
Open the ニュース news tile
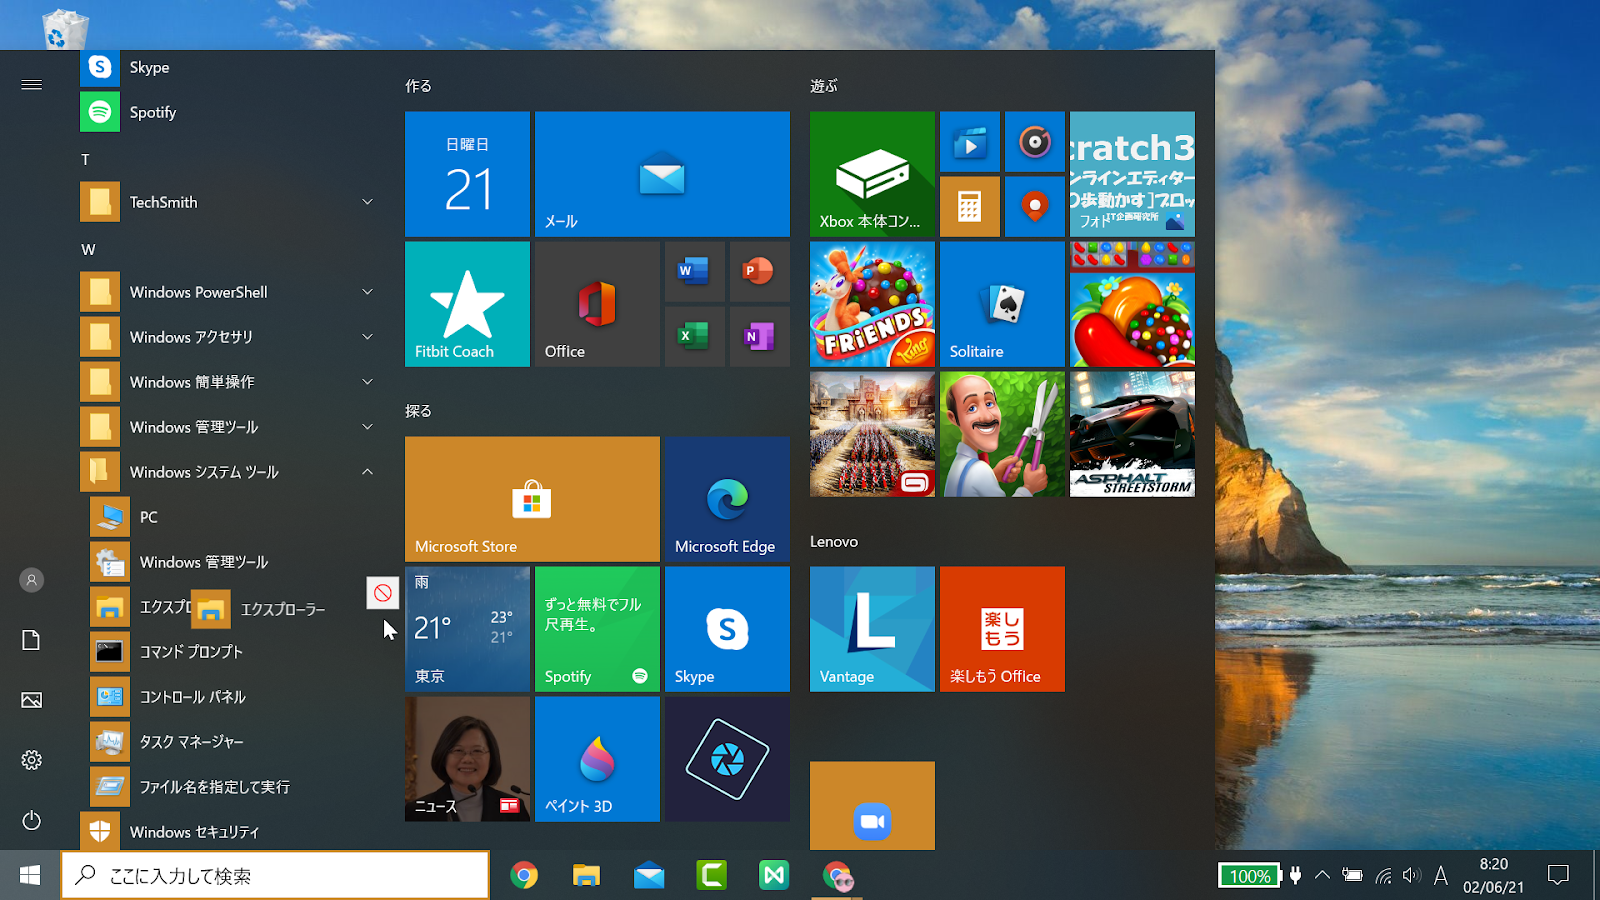click(x=467, y=759)
